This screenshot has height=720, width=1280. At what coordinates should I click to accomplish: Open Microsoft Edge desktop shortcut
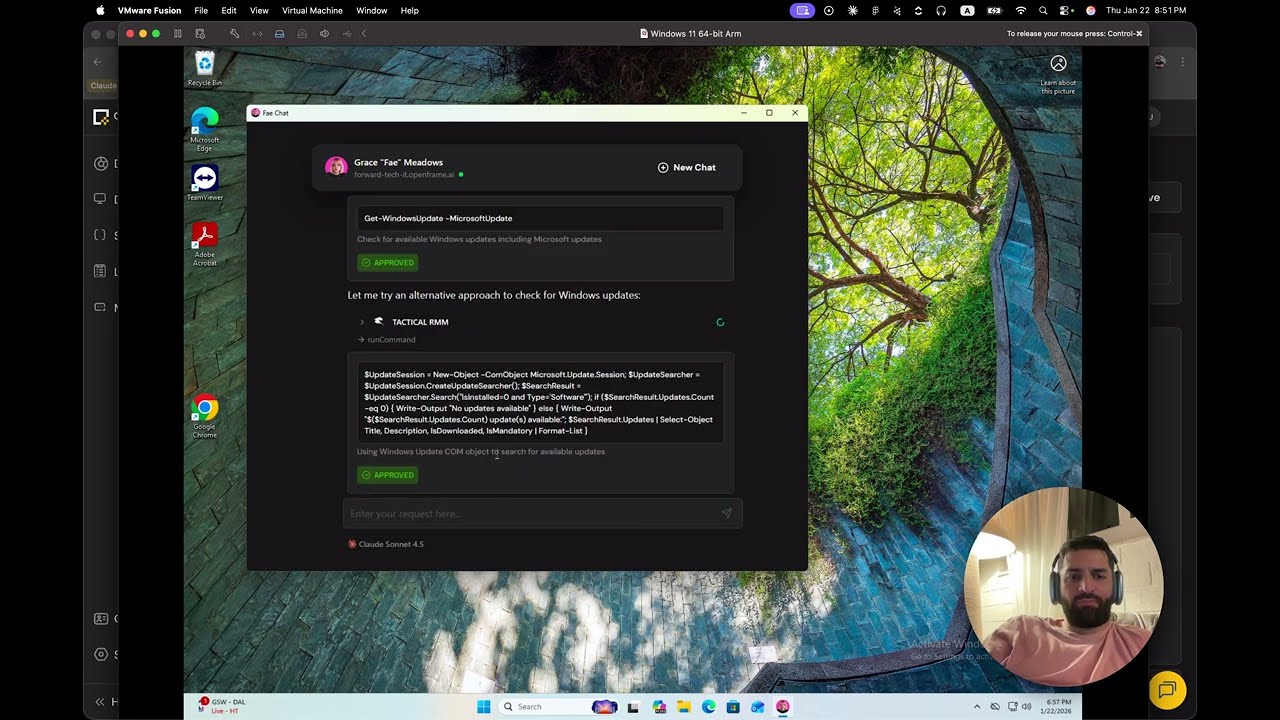coord(204,128)
